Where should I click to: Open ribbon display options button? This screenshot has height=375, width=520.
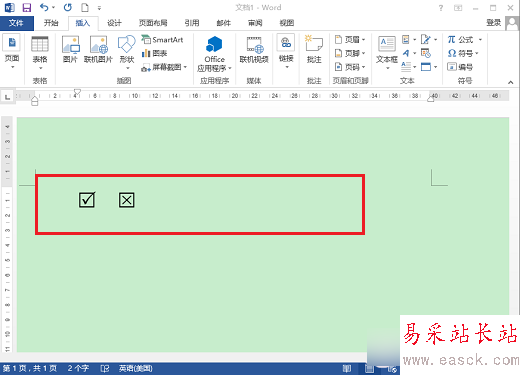click(458, 8)
